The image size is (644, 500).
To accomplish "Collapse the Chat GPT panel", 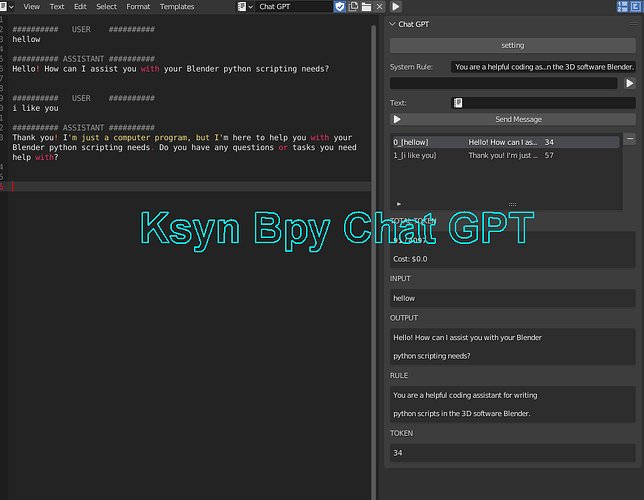I will [x=392, y=24].
